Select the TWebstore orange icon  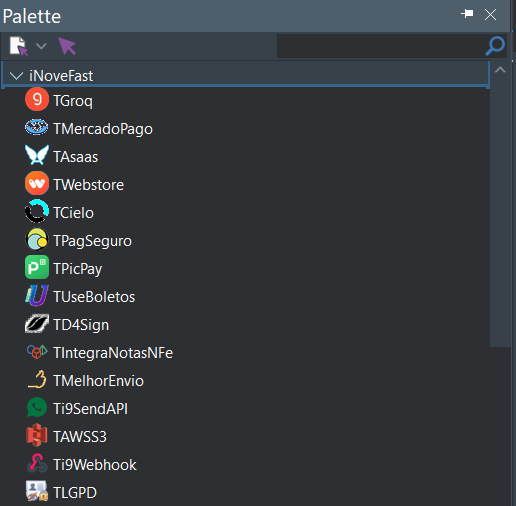pyautogui.click(x=37, y=183)
